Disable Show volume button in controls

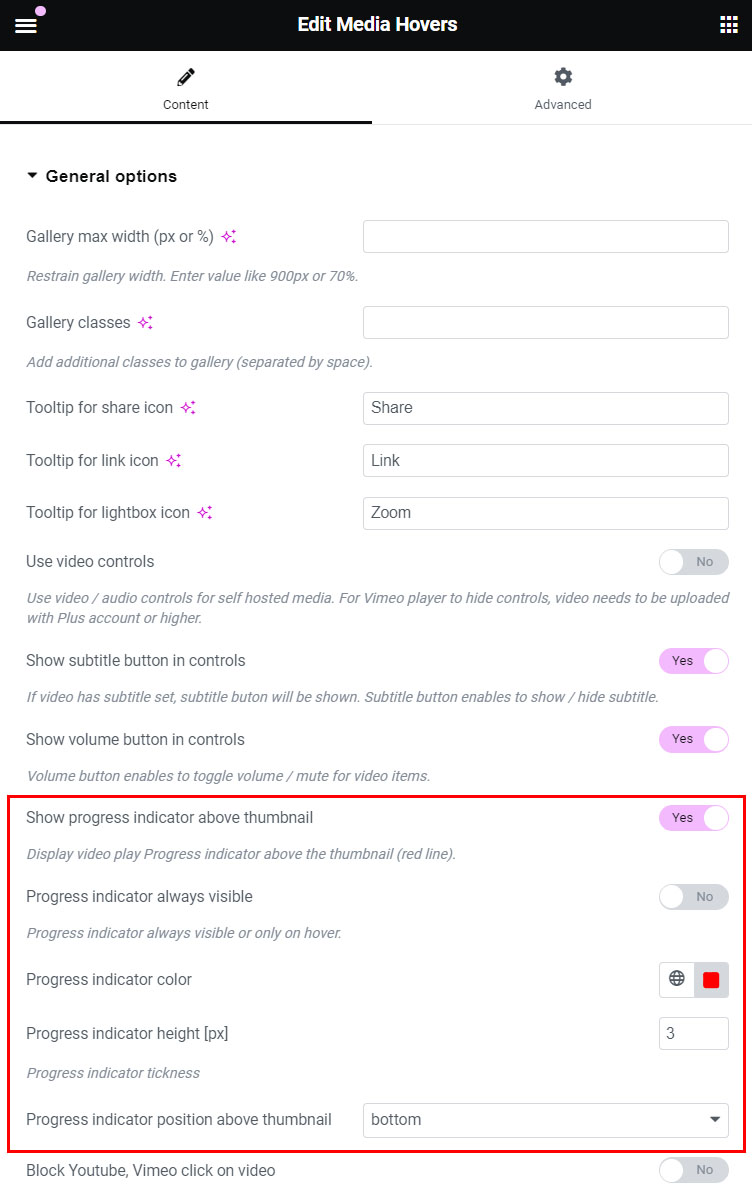click(x=693, y=739)
